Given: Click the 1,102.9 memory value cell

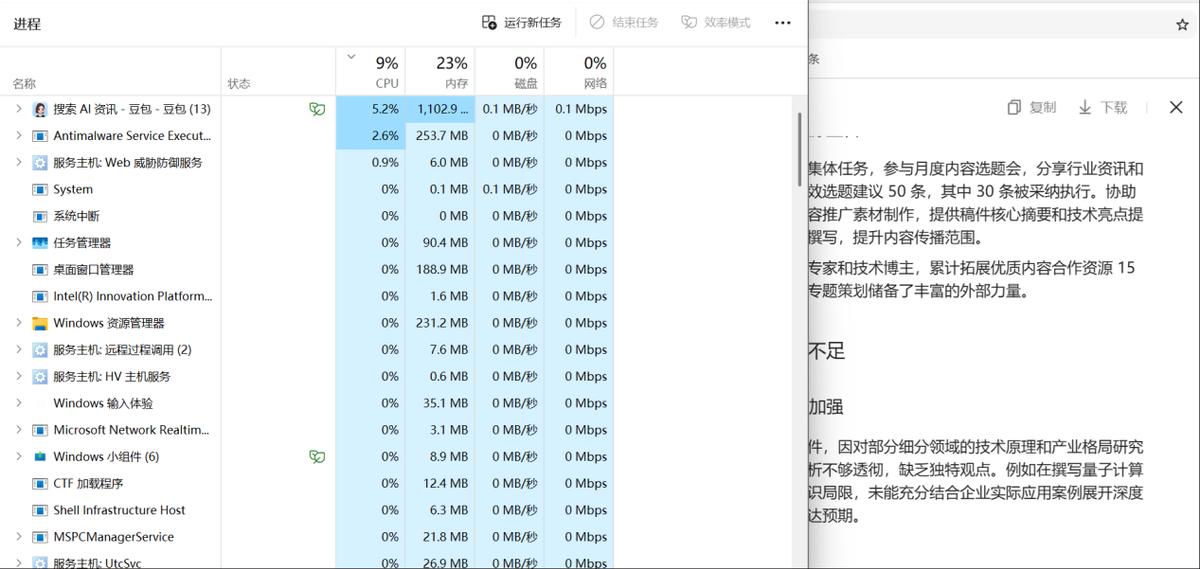Looking at the screenshot, I should pos(440,109).
